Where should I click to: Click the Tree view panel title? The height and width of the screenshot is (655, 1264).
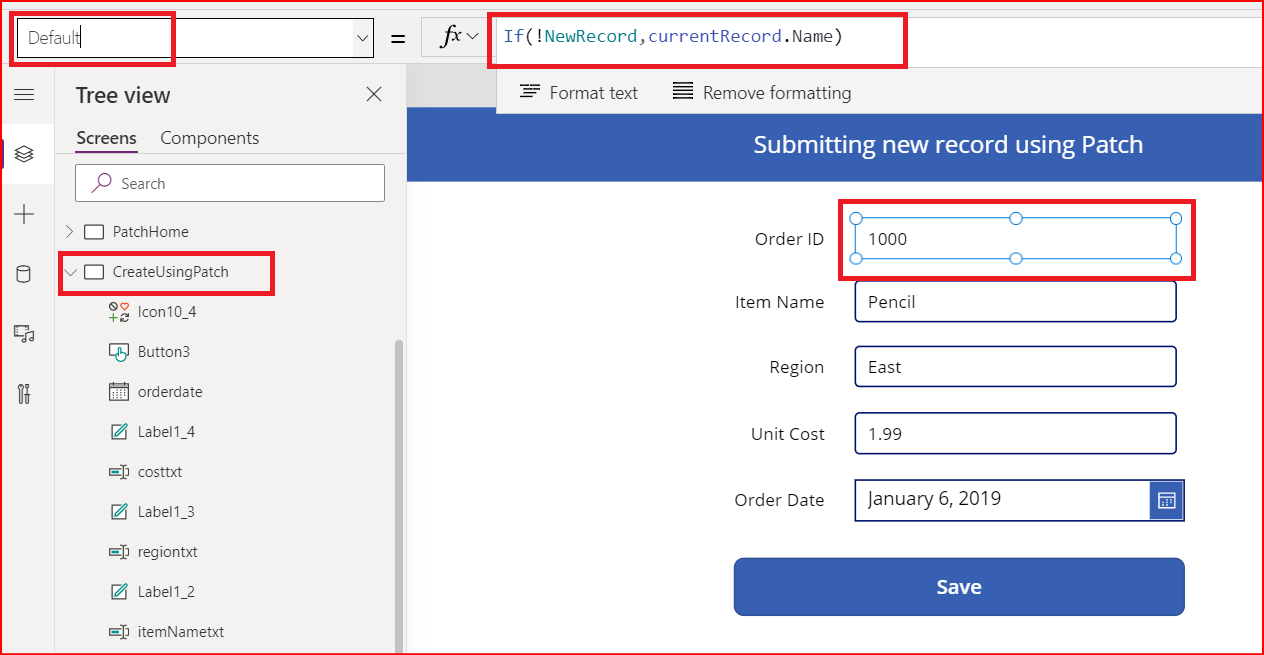[x=123, y=95]
